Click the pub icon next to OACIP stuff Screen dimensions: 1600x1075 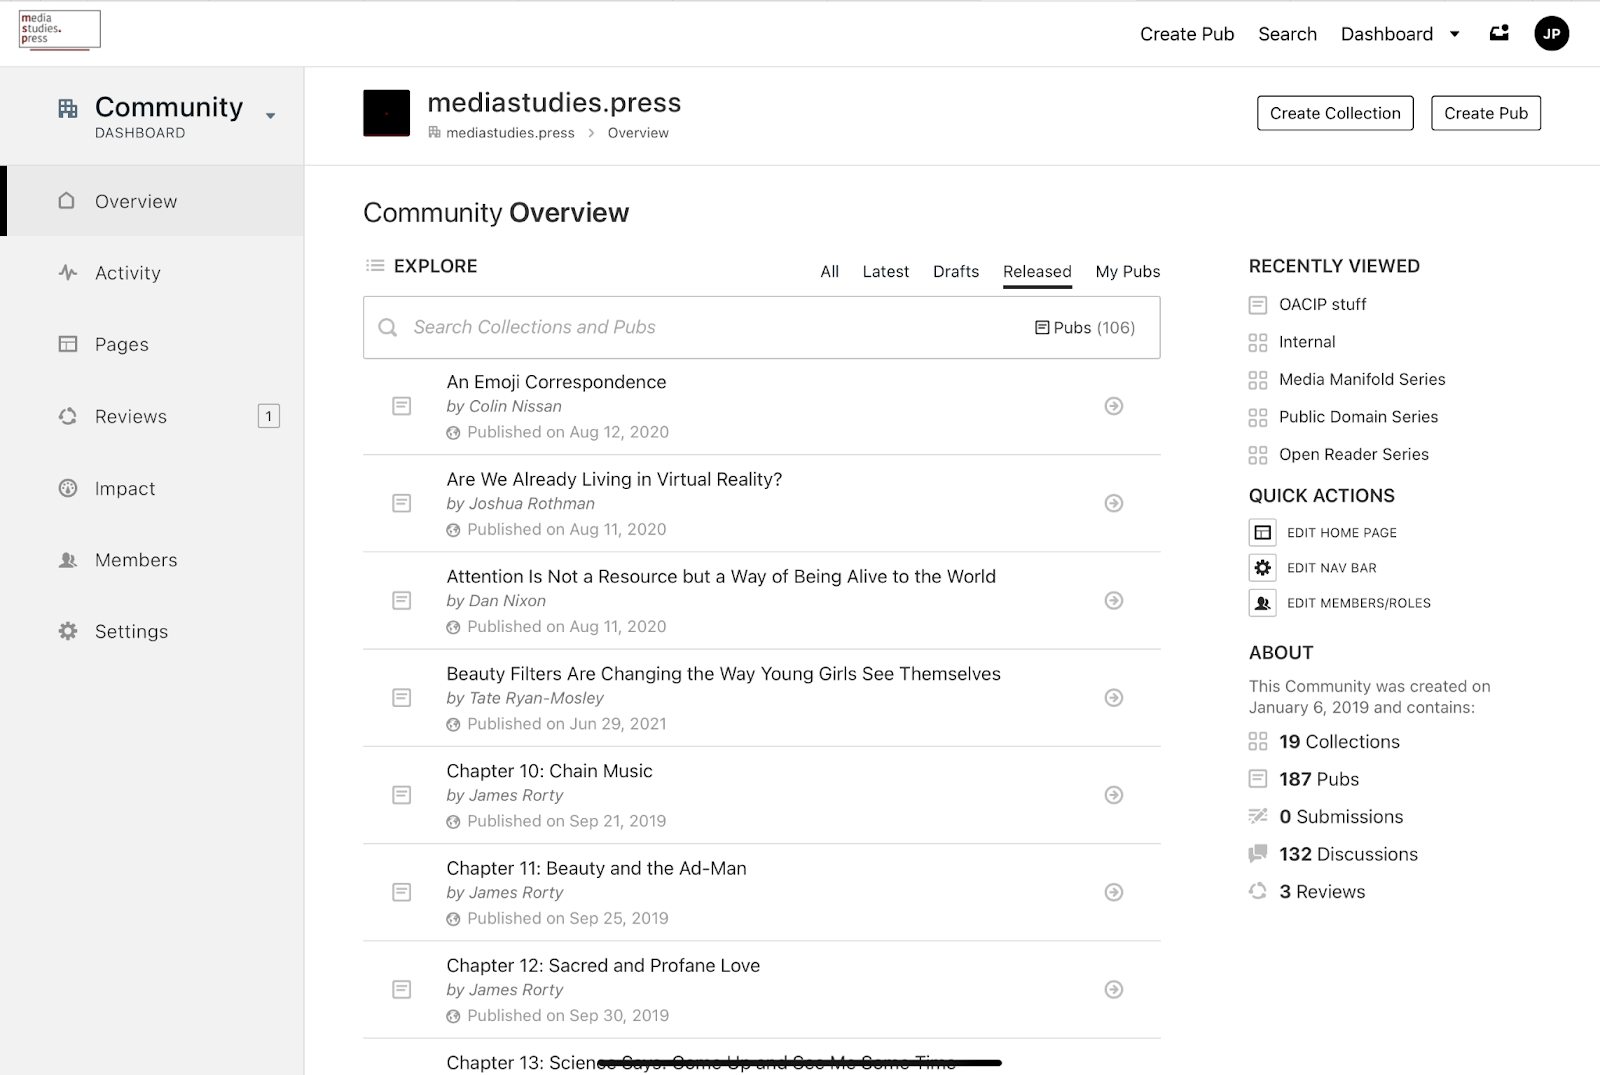(x=1258, y=304)
